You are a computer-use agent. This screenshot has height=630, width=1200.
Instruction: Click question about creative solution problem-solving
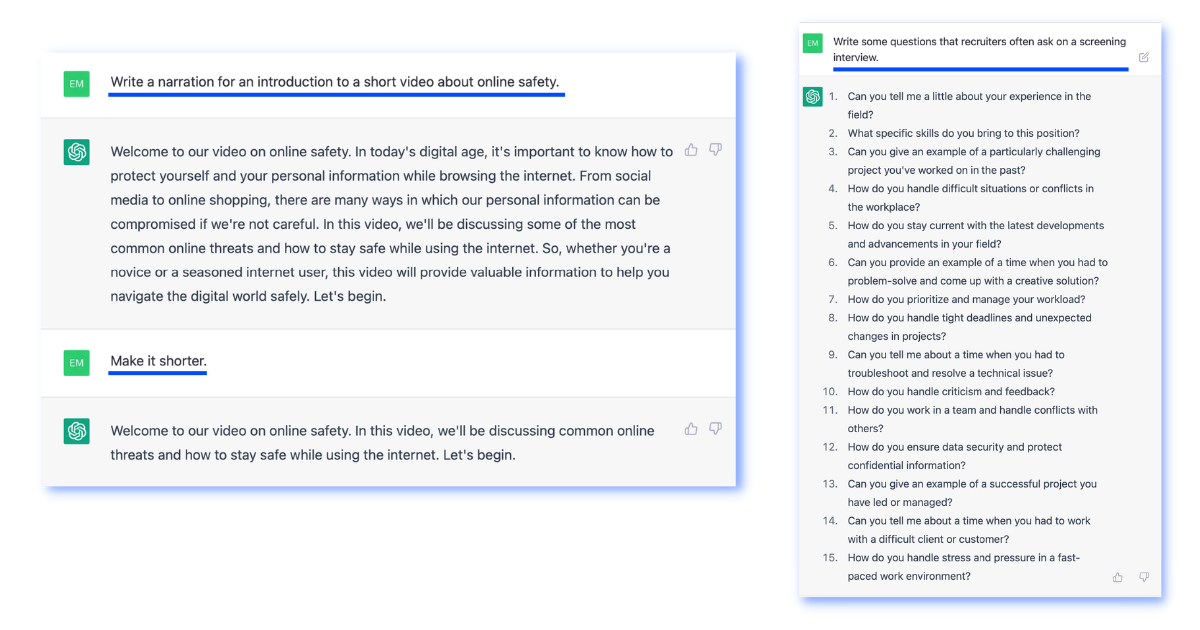(x=977, y=272)
